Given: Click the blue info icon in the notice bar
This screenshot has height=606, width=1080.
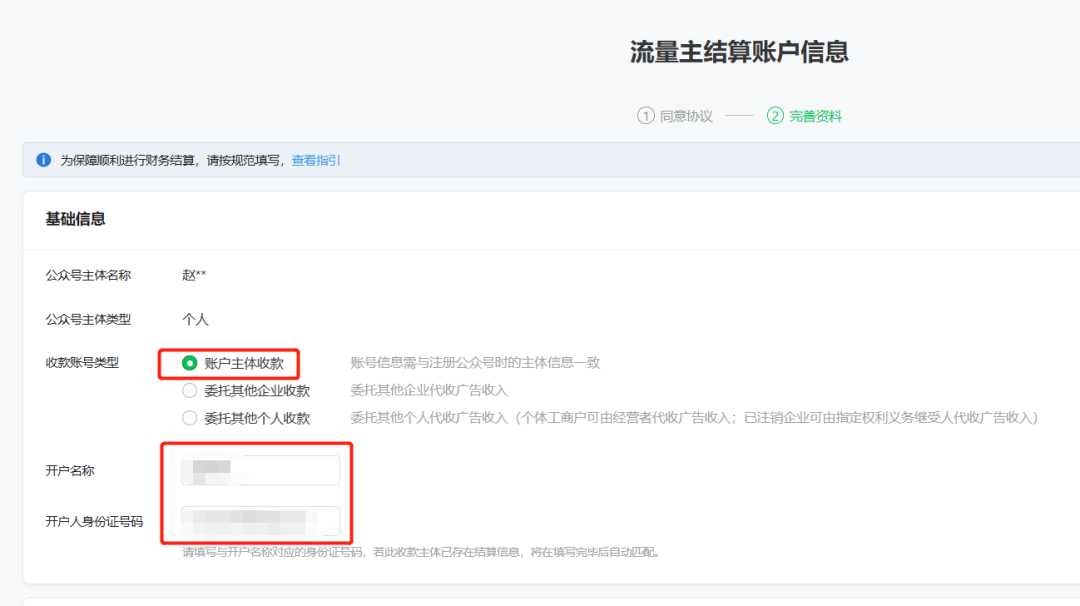Looking at the screenshot, I should [43, 160].
